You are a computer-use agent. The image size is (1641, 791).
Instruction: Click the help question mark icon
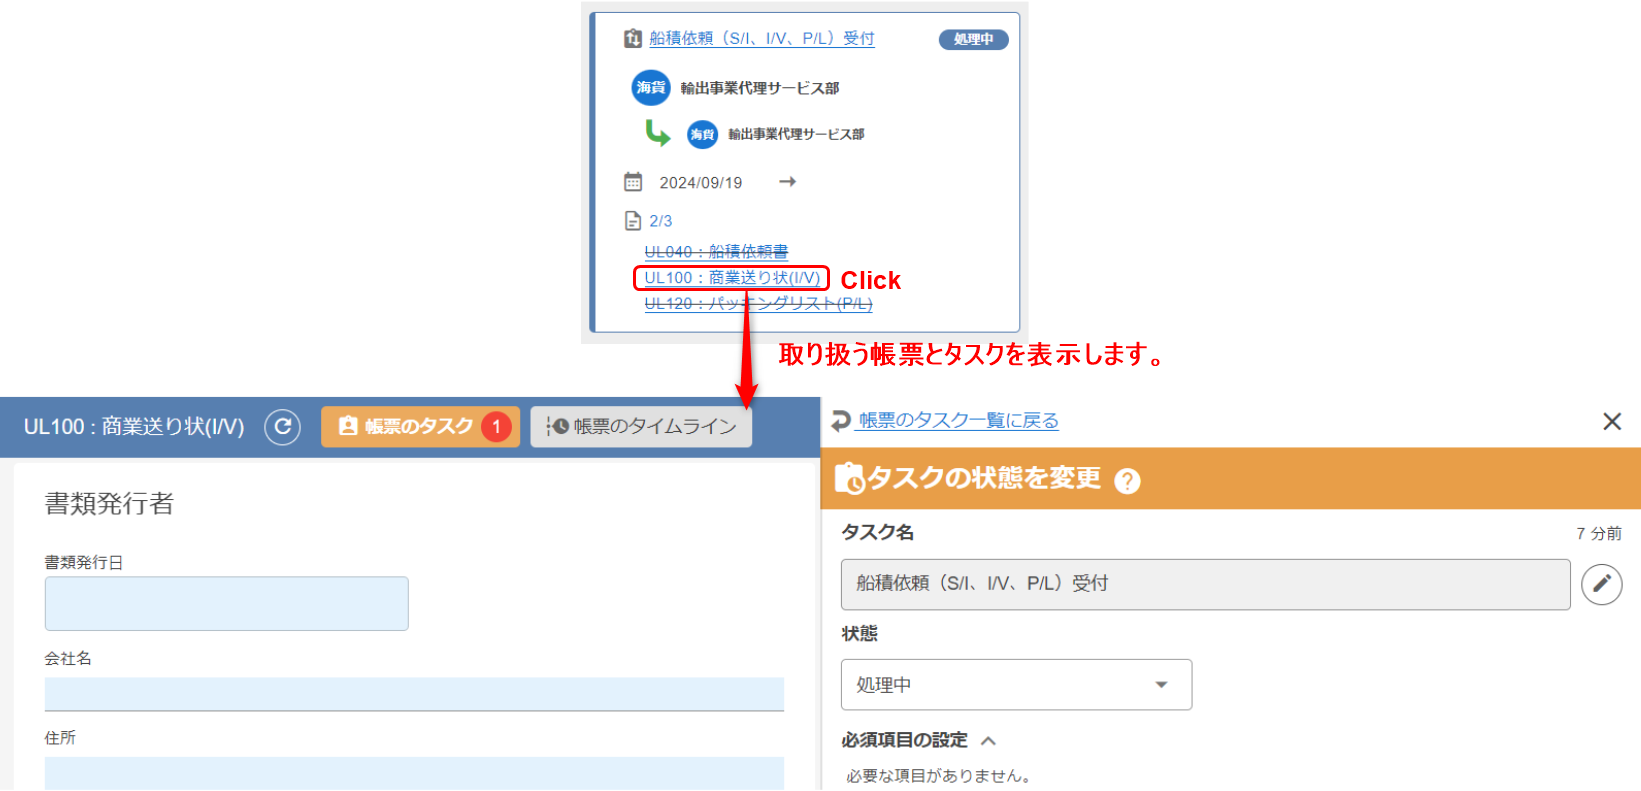click(1127, 481)
